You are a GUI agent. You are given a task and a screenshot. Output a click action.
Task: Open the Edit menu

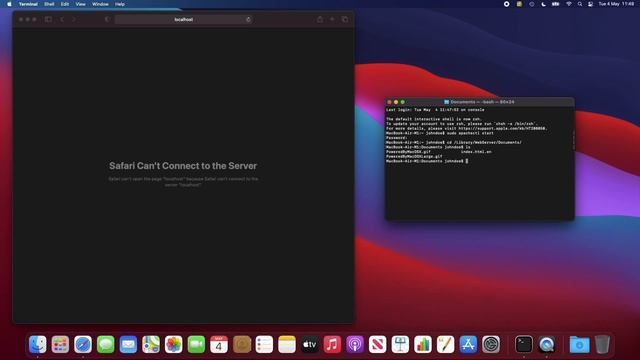point(65,4)
